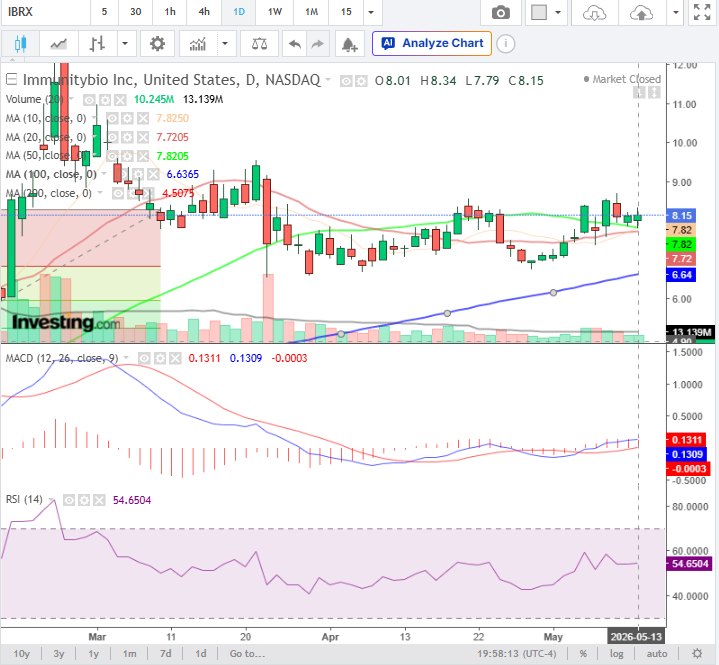Click the 19:58:13 (UTC-4) timezone clock
The width and height of the screenshot is (719, 665).
pos(517,654)
